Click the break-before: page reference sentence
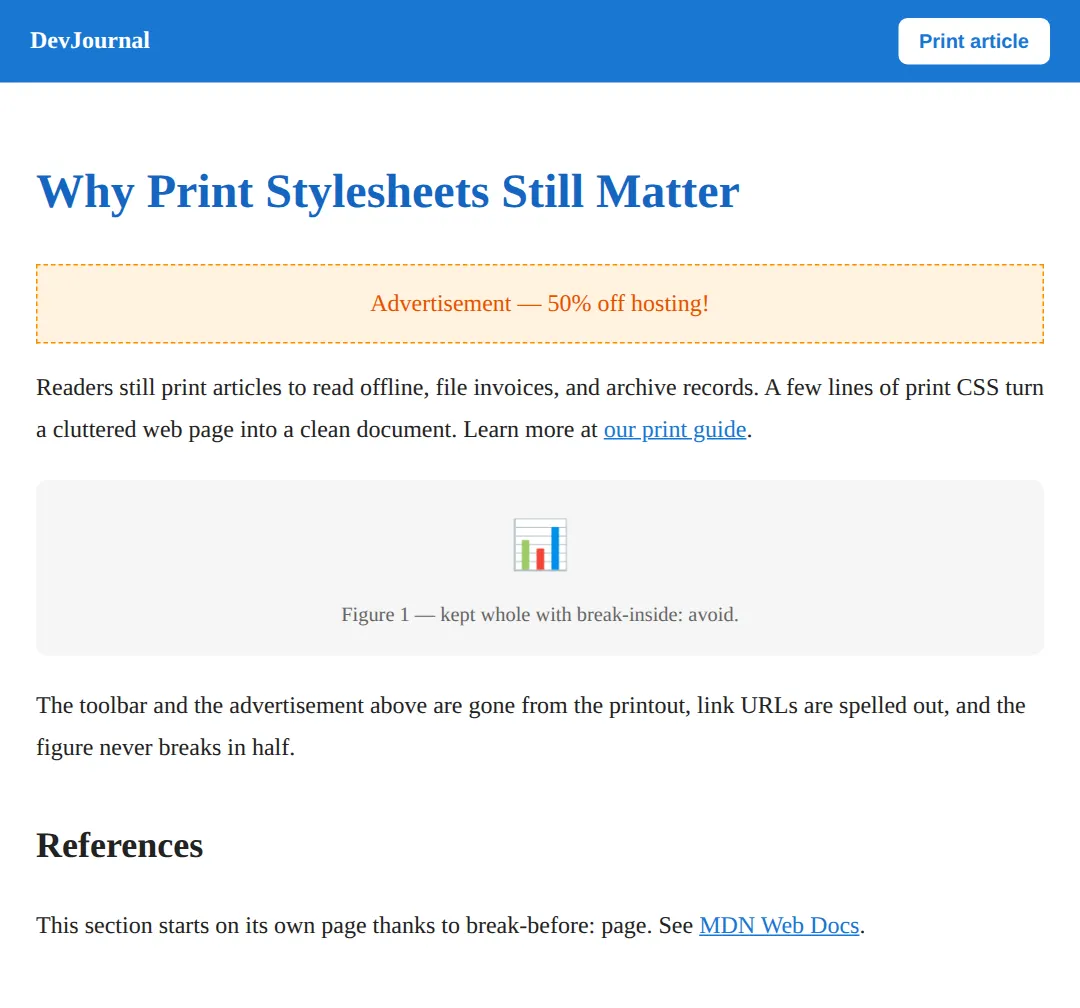This screenshot has height=1008, width=1080. pos(450,925)
